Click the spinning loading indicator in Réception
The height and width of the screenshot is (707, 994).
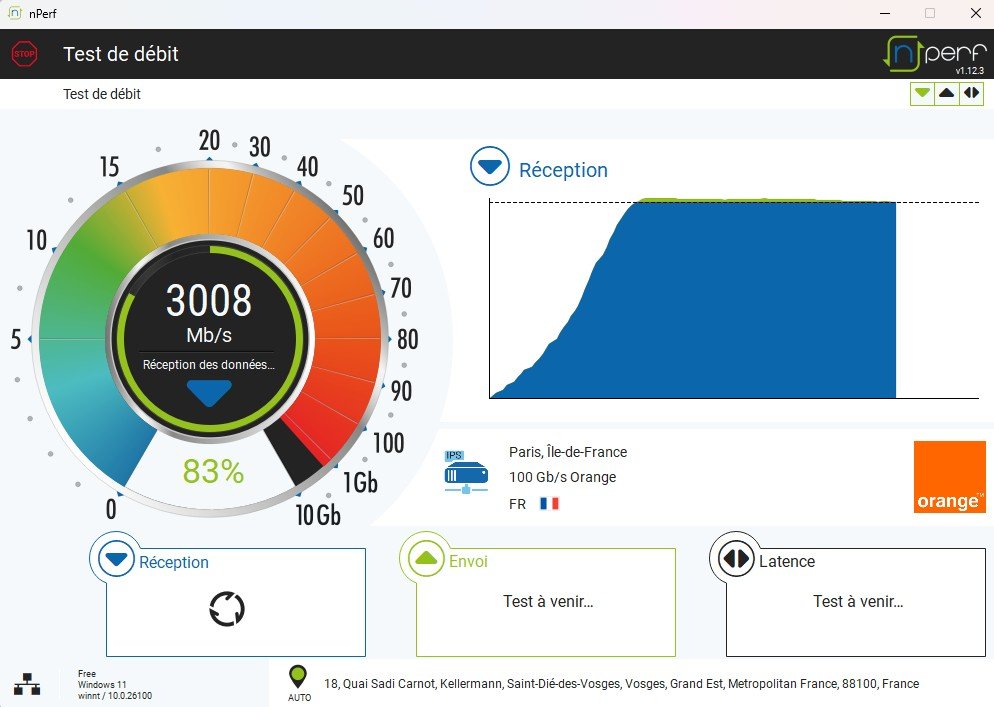[x=227, y=609]
